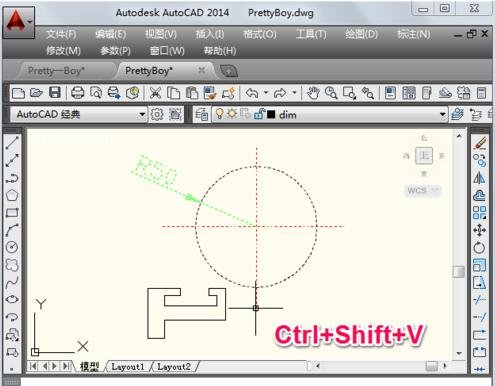Click the Pan hand icon
Viewport: 495px width, 386px height.
click(x=313, y=93)
